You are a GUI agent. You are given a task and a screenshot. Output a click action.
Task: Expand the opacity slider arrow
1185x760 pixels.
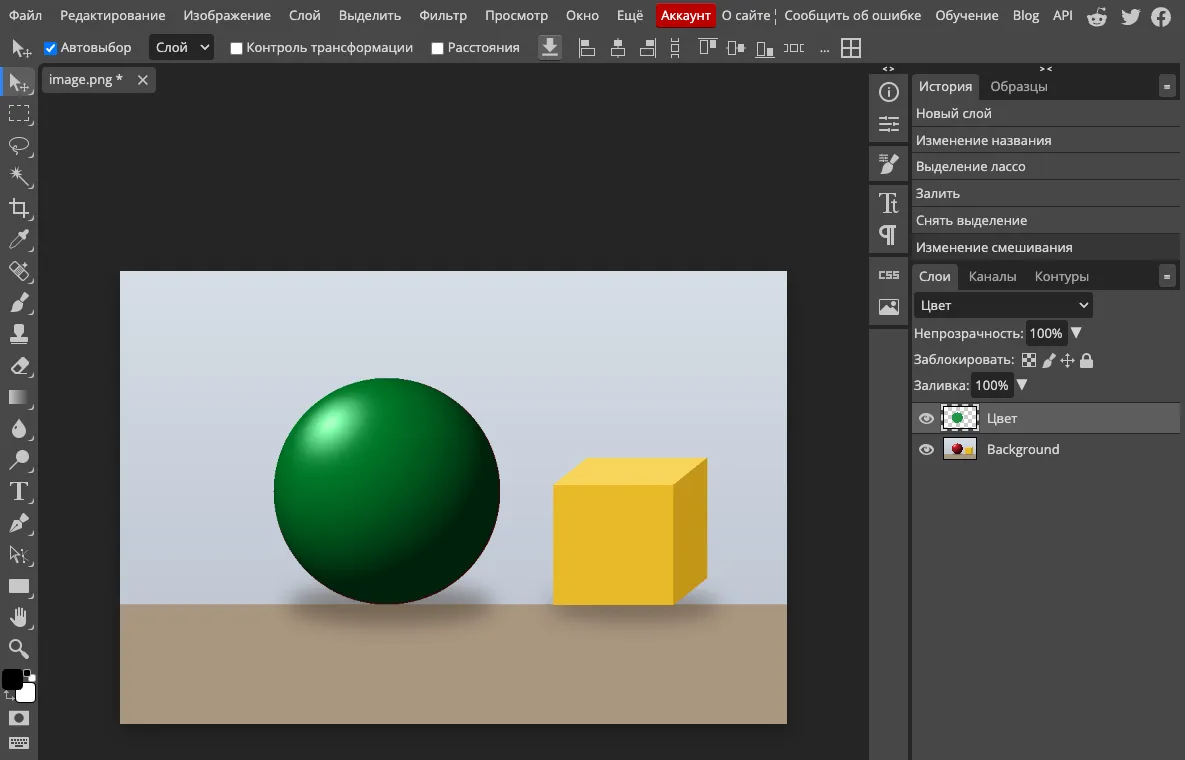tap(1076, 333)
